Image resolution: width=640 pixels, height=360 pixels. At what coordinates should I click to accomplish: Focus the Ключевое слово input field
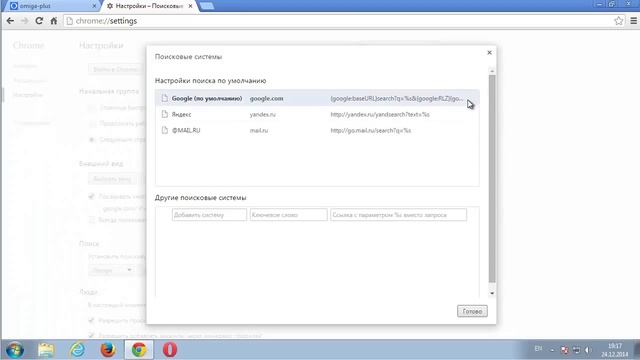[x=289, y=215]
